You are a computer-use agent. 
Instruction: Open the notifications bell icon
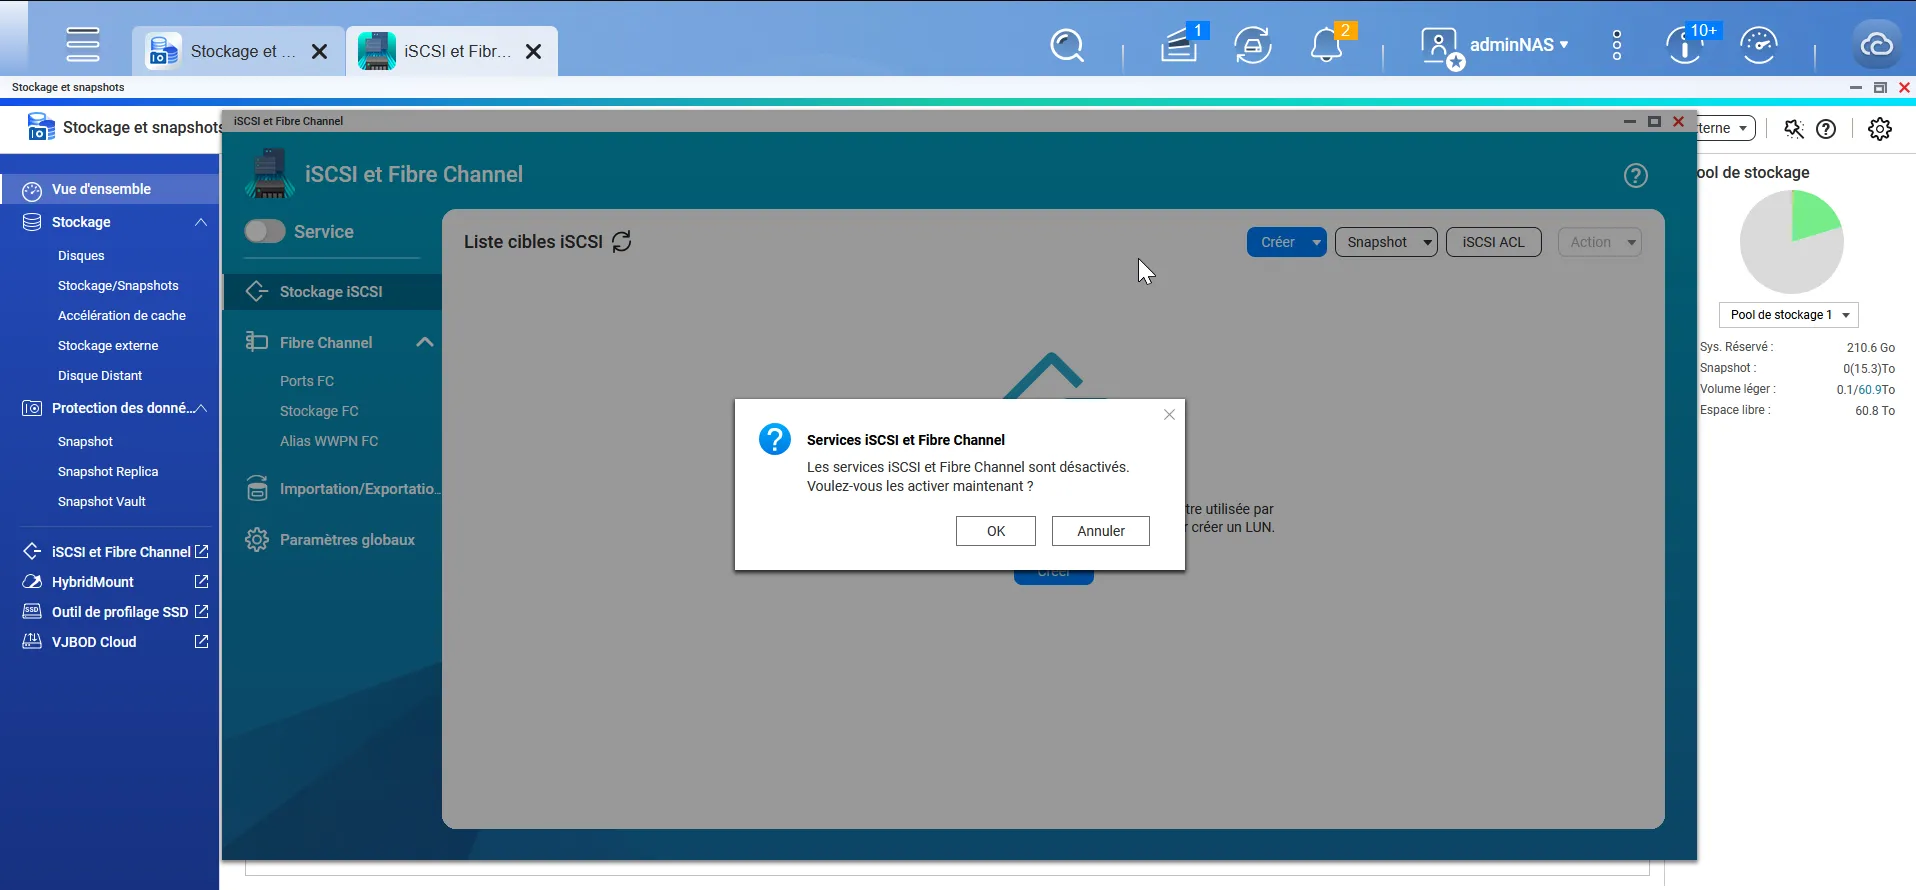tap(1326, 45)
